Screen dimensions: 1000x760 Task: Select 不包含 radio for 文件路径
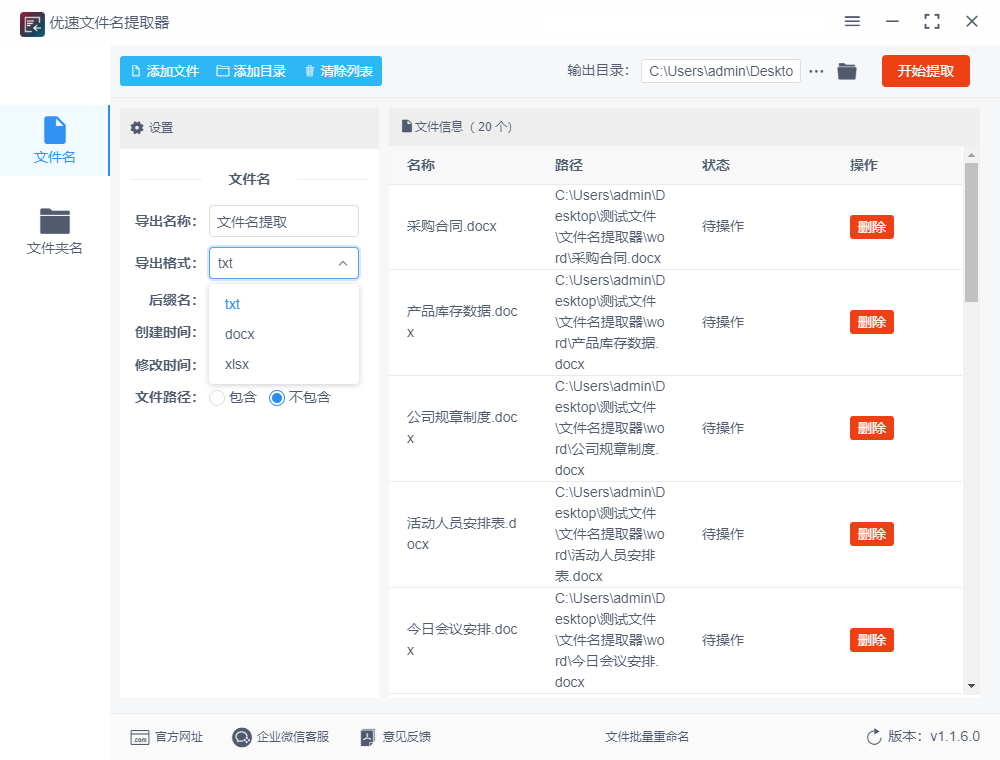277,397
